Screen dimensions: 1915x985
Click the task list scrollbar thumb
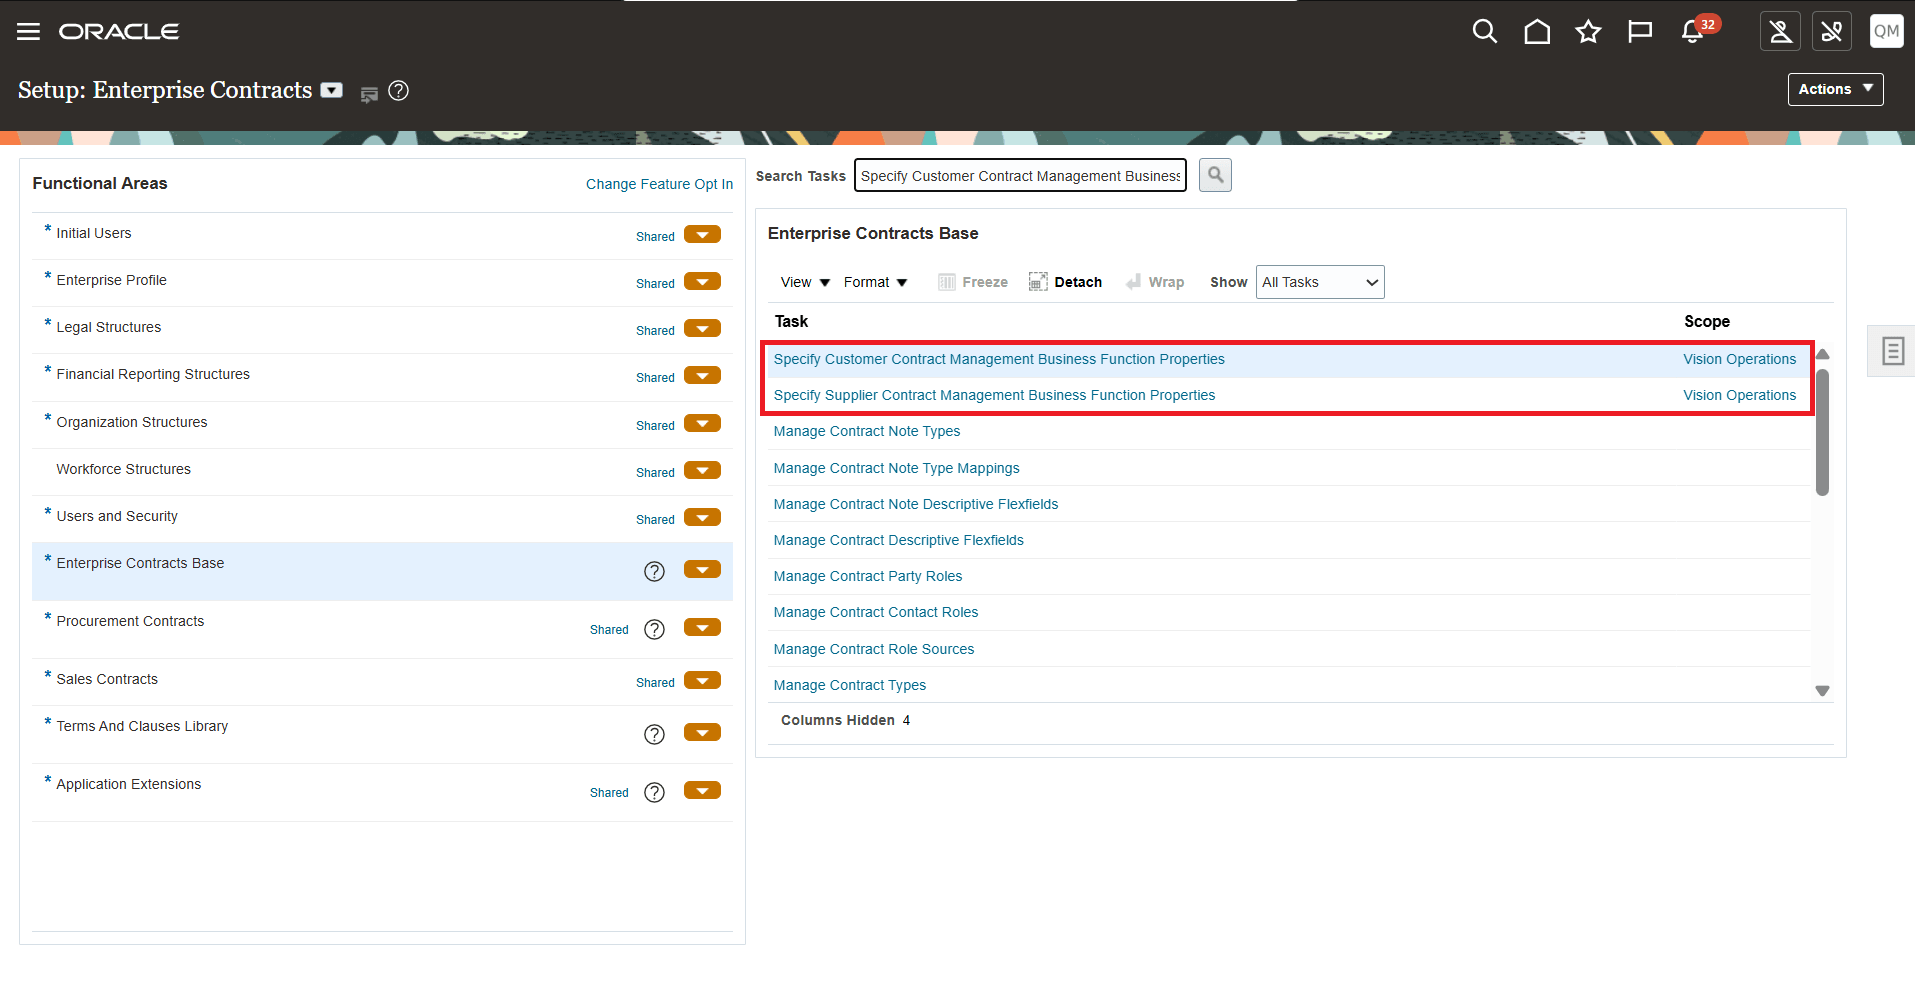(x=1822, y=432)
